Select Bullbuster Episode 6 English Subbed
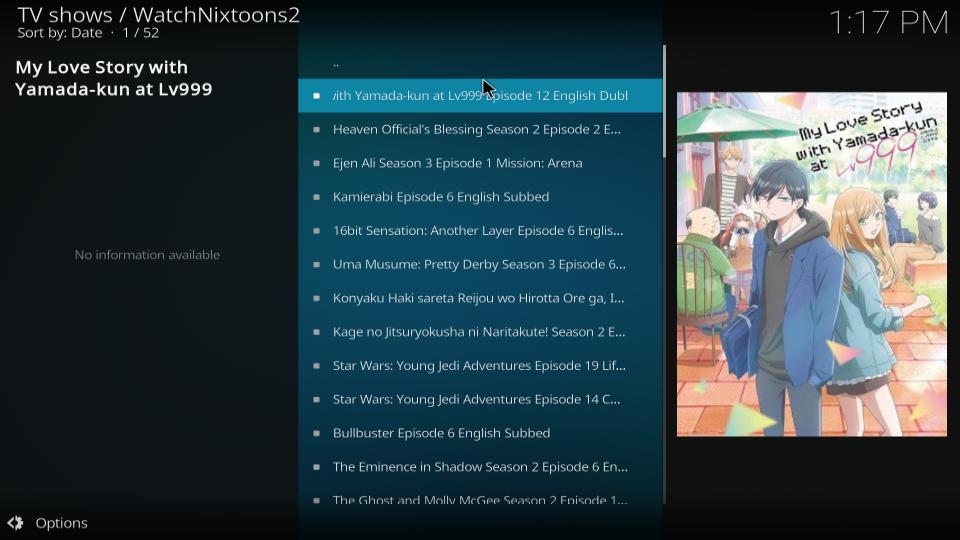The height and width of the screenshot is (540, 960). pyautogui.click(x=480, y=432)
